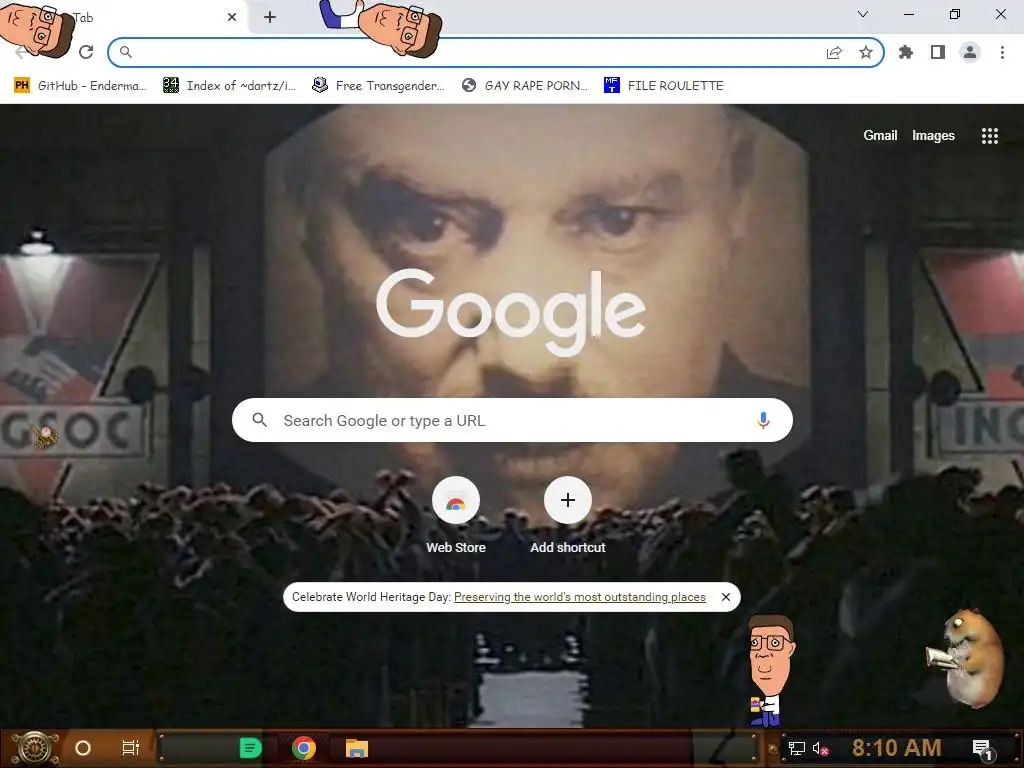This screenshot has height=768, width=1024.
Task: Click the Chrome taskbar icon
Action: (x=304, y=748)
